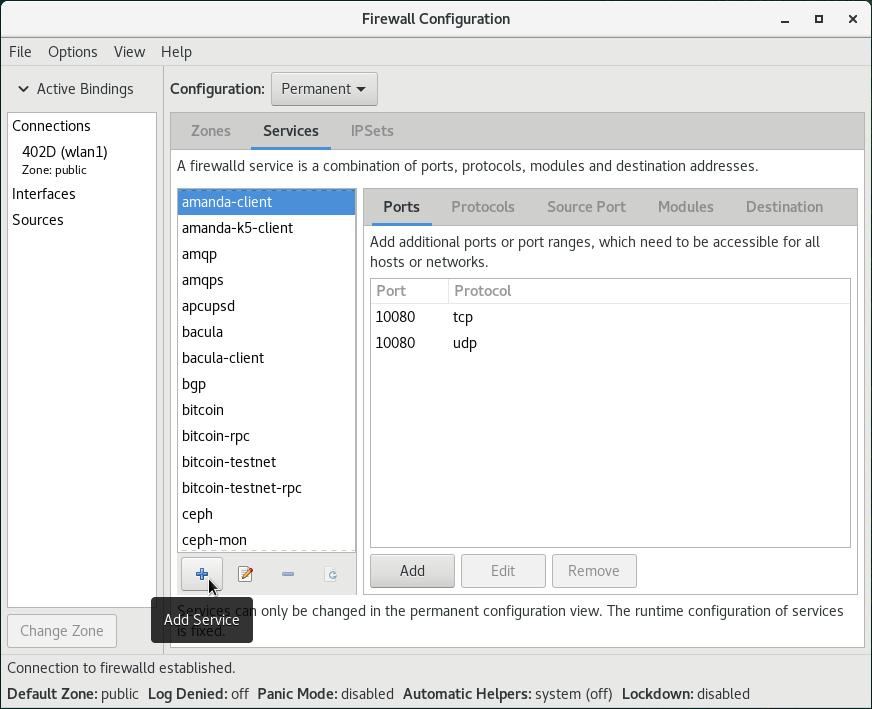
Task: Open the Configuration Permanent dropdown
Action: click(x=323, y=89)
